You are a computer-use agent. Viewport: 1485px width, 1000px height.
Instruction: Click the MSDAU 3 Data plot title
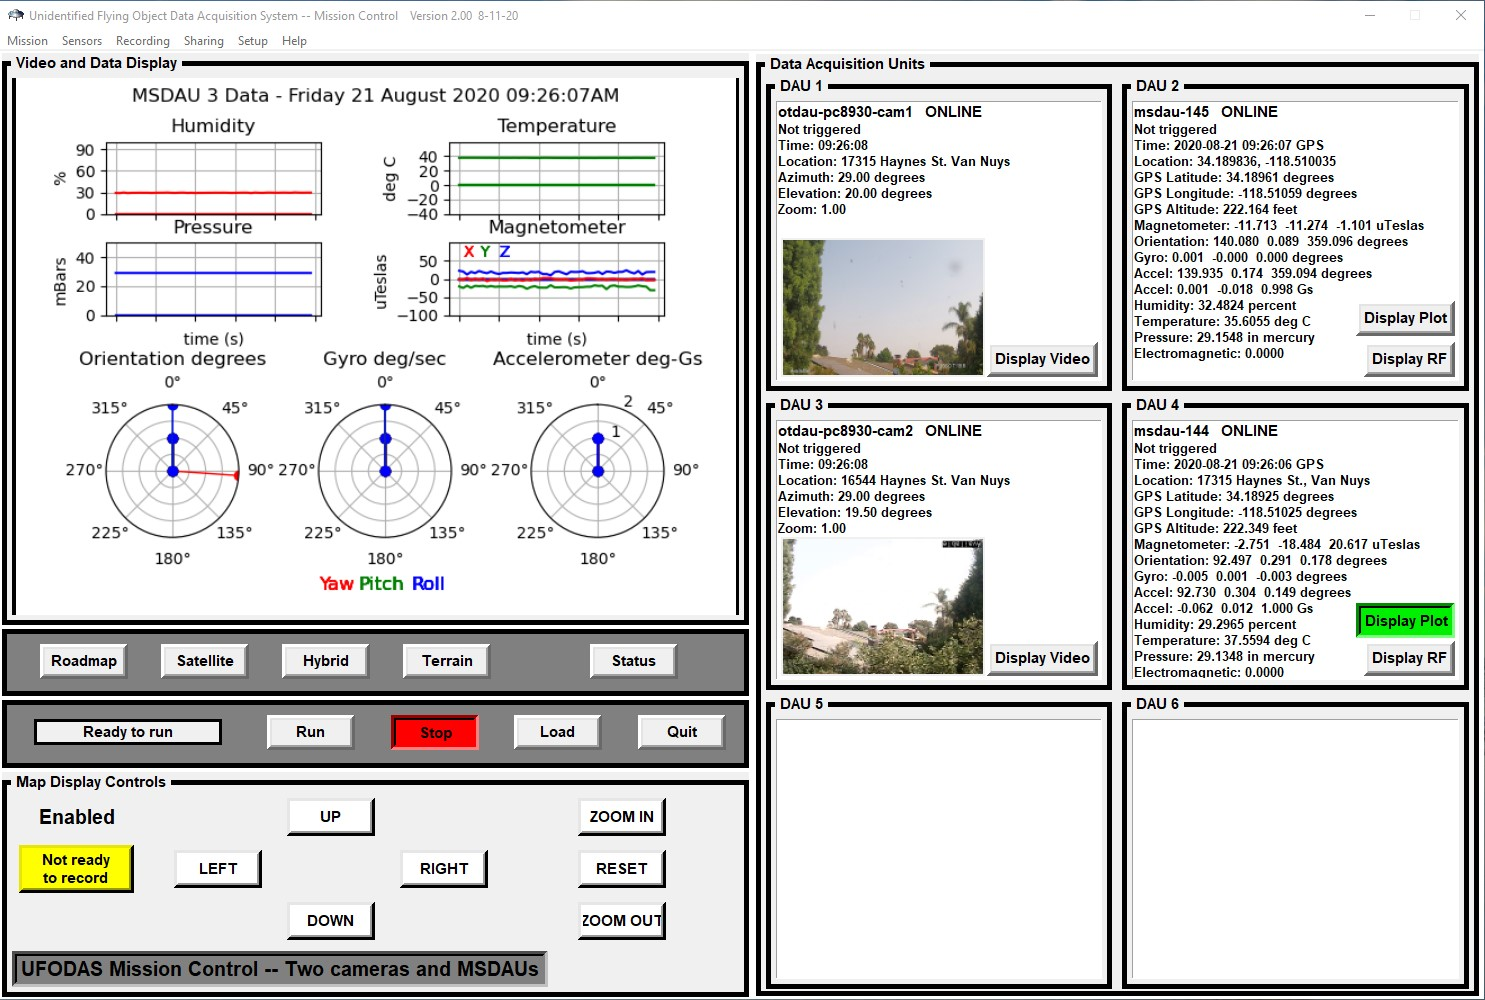tap(376, 95)
